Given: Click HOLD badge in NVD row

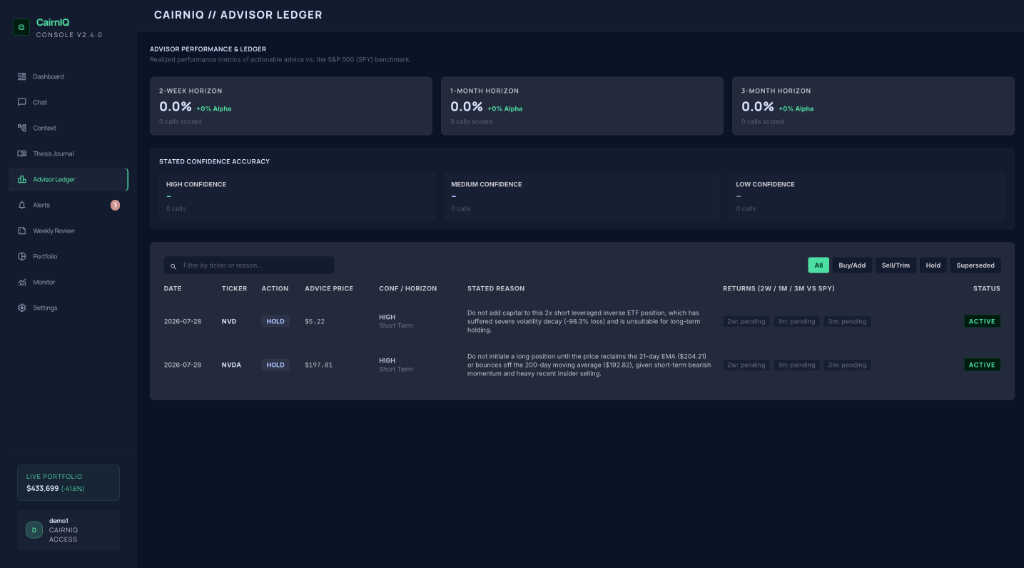Looking at the screenshot, I should (x=275, y=321).
